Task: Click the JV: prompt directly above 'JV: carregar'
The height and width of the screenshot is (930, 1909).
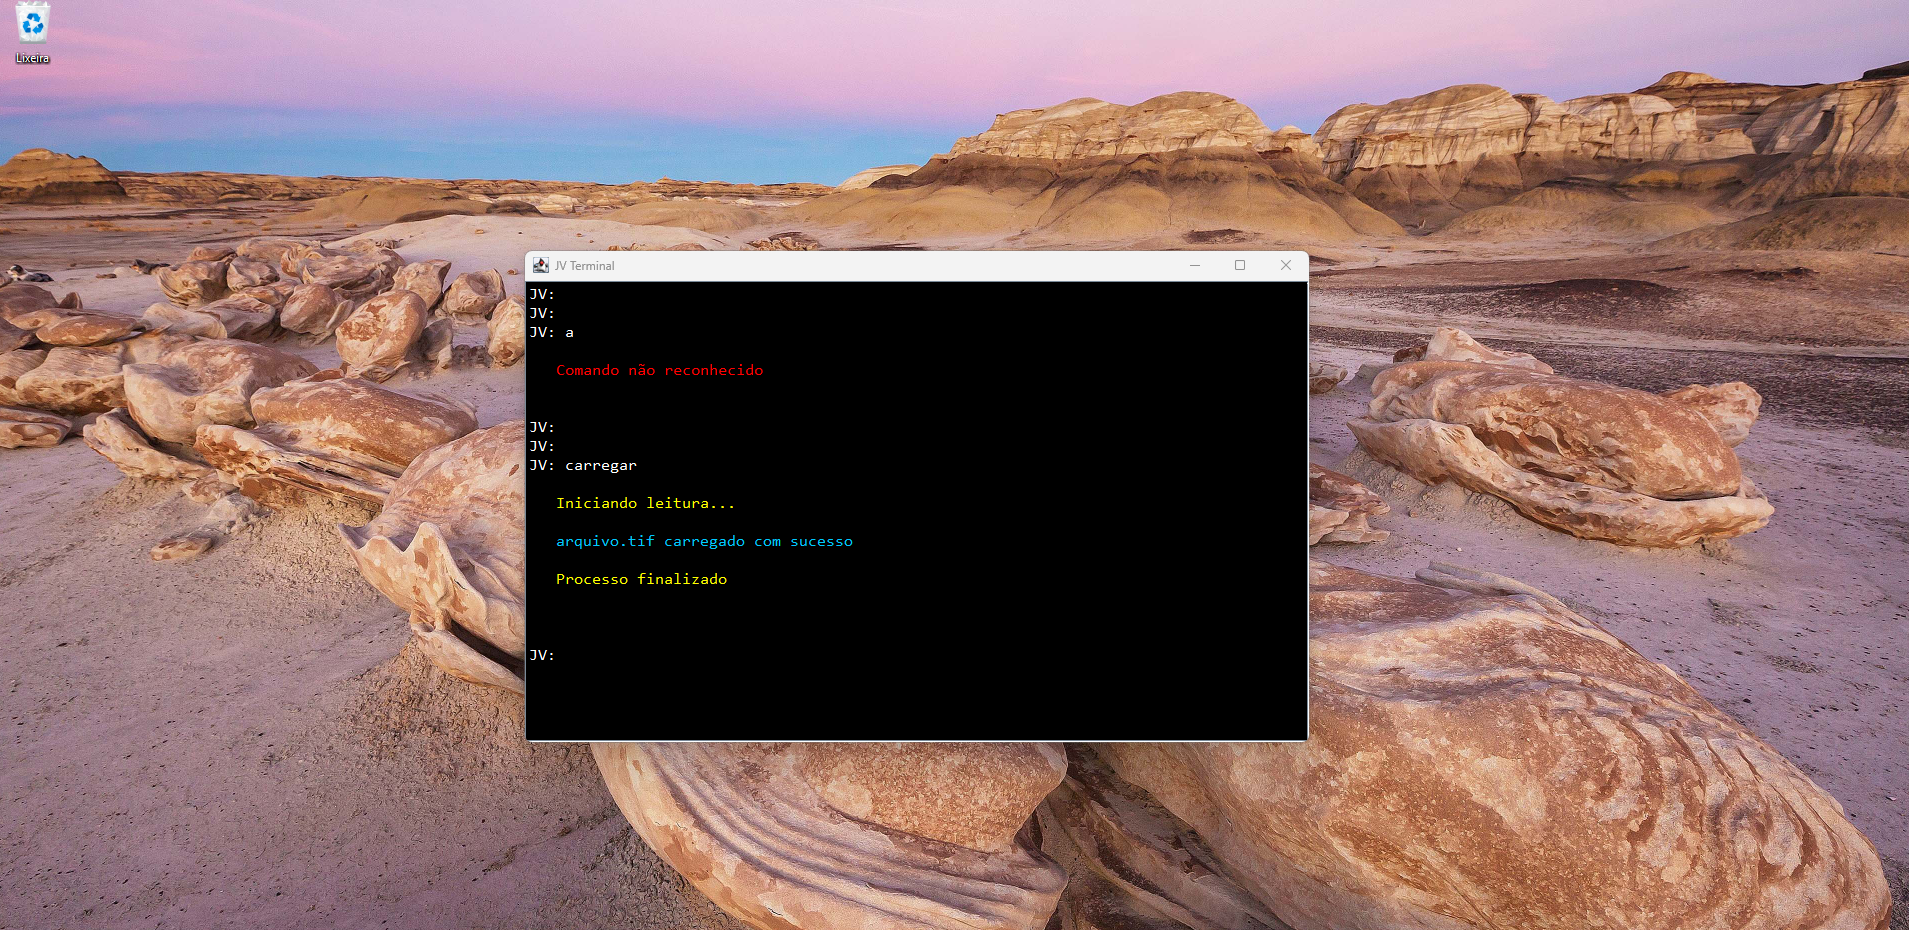Action: coord(542,446)
